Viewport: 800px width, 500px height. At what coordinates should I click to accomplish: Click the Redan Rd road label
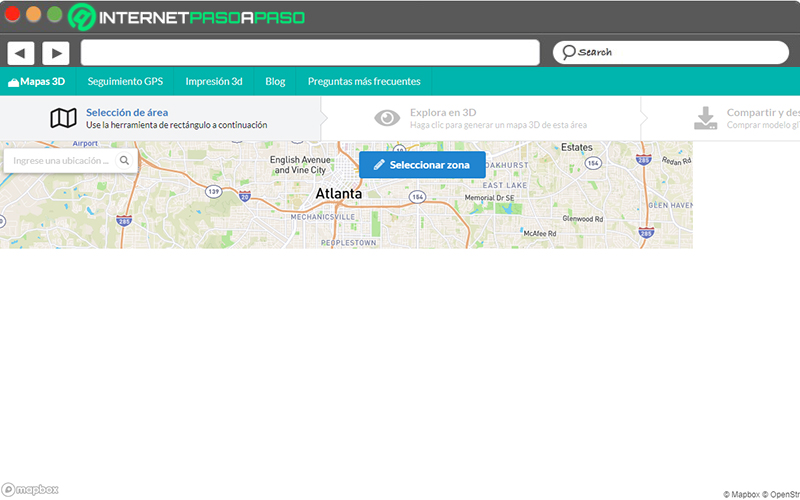677,161
